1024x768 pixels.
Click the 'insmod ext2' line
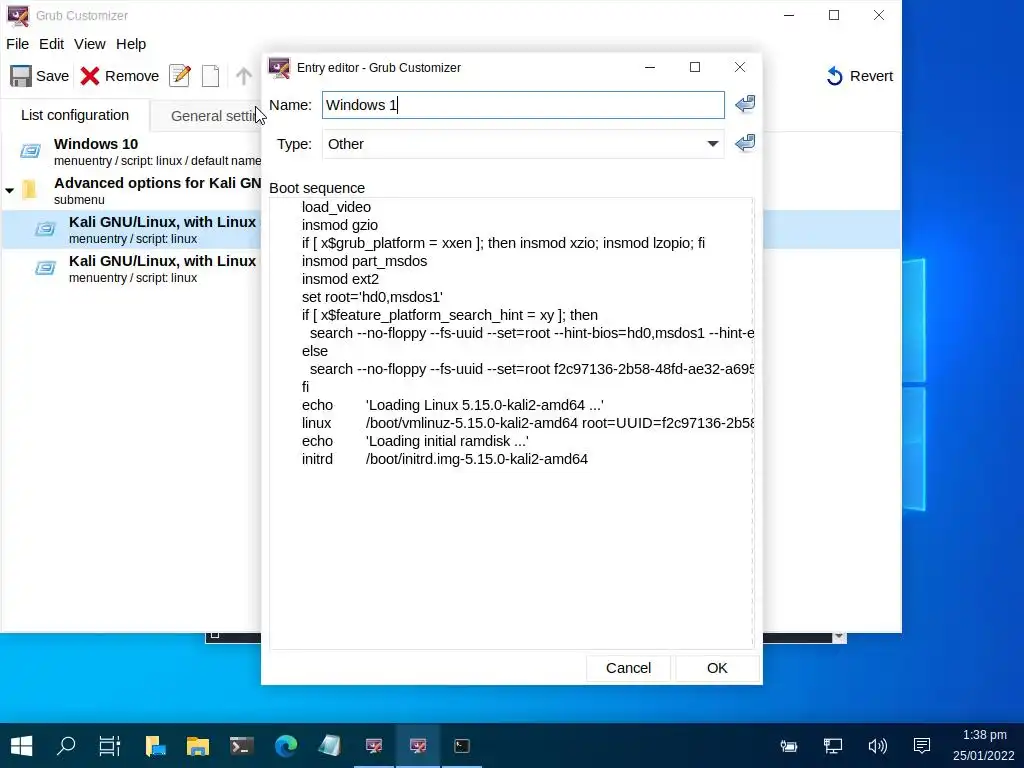[340, 280]
